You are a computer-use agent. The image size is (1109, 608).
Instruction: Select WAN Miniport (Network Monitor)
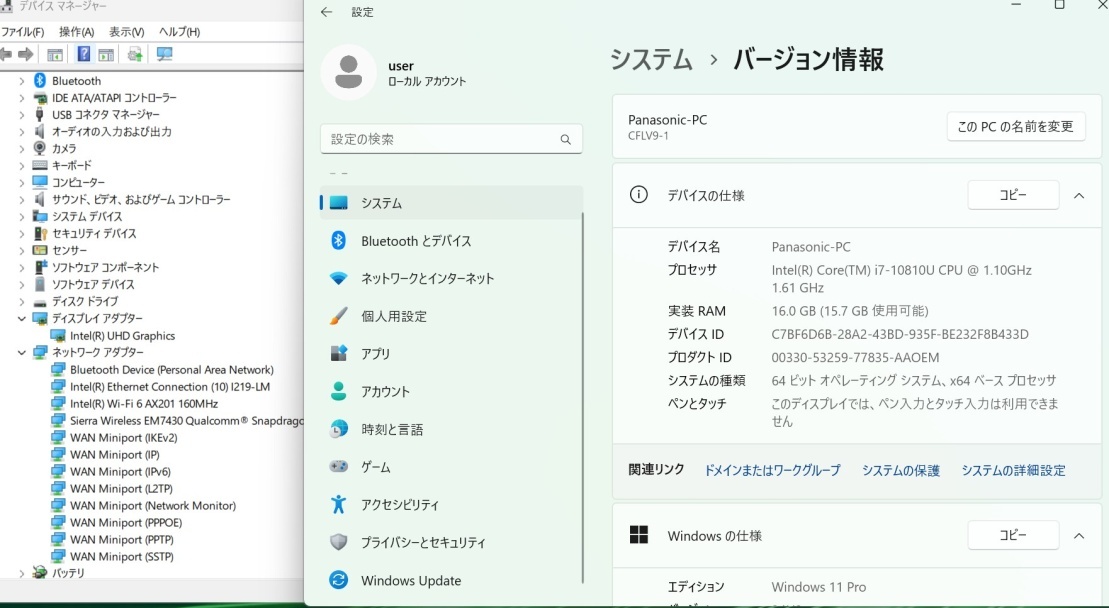pos(153,505)
